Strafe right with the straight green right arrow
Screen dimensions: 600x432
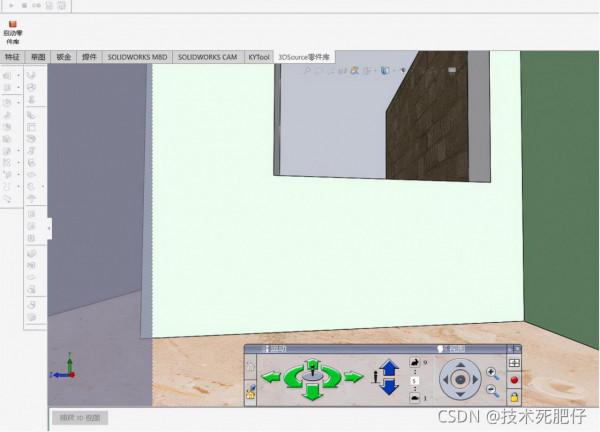point(354,377)
